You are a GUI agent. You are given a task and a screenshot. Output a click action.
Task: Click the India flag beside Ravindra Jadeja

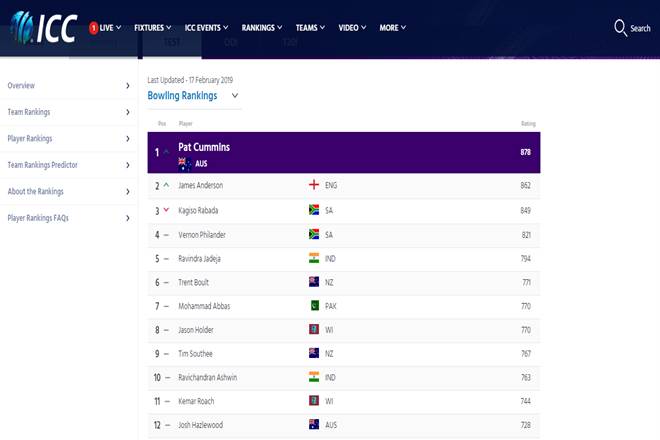[x=314, y=258]
